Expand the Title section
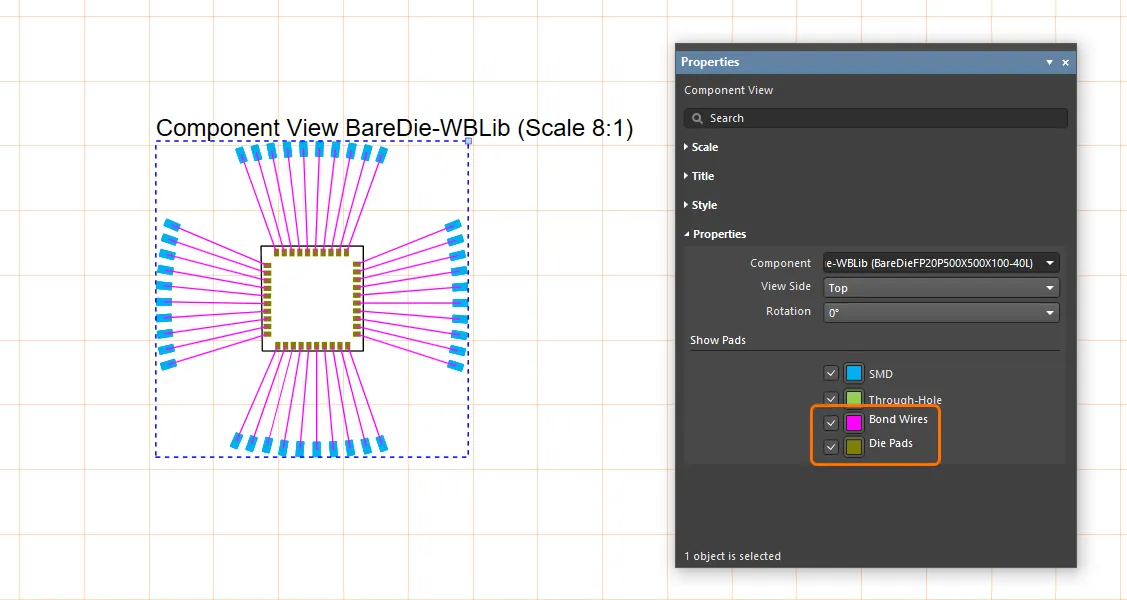 pos(702,176)
